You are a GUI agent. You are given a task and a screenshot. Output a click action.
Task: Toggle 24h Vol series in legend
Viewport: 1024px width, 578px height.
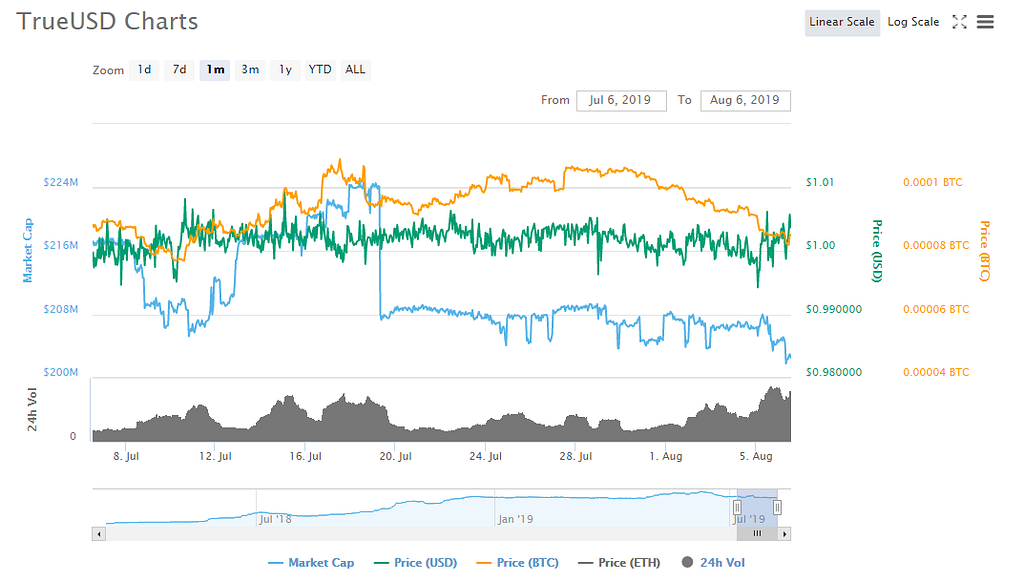coord(712,563)
